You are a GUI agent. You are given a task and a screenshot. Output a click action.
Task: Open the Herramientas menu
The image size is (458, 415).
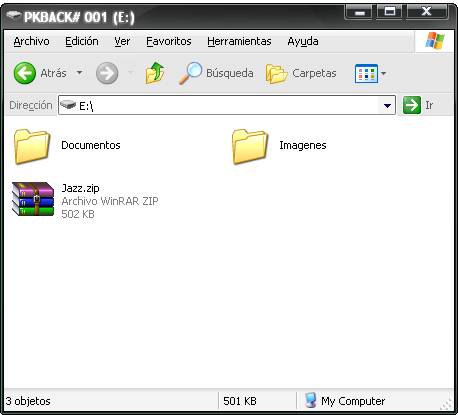click(239, 41)
